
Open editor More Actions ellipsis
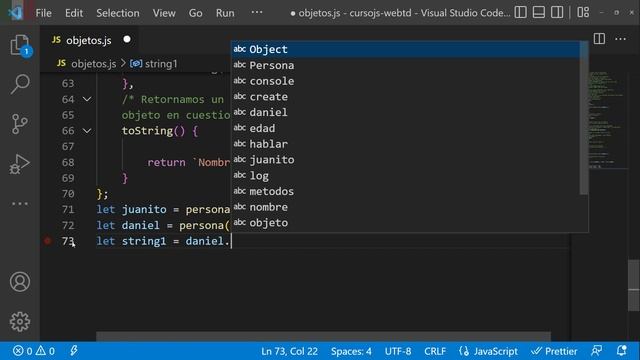[x=620, y=39]
